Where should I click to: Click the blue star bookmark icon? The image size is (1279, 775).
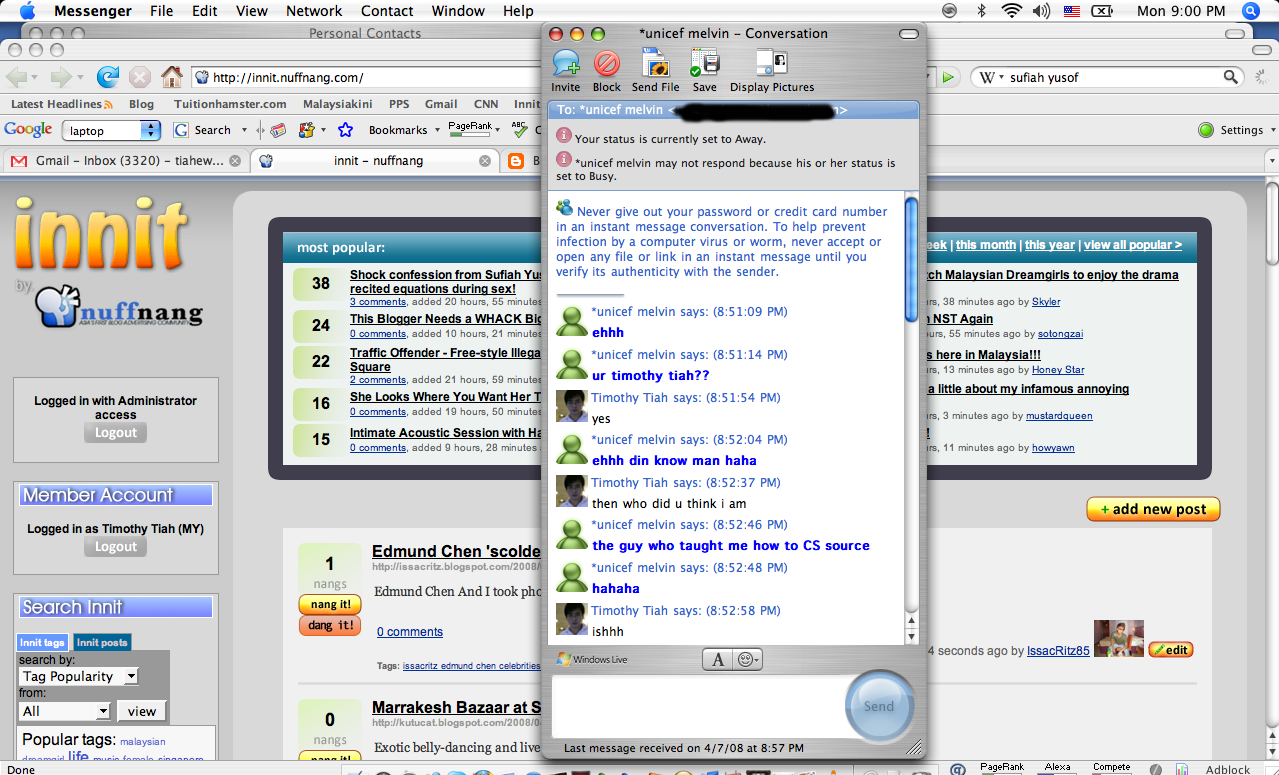pos(346,130)
